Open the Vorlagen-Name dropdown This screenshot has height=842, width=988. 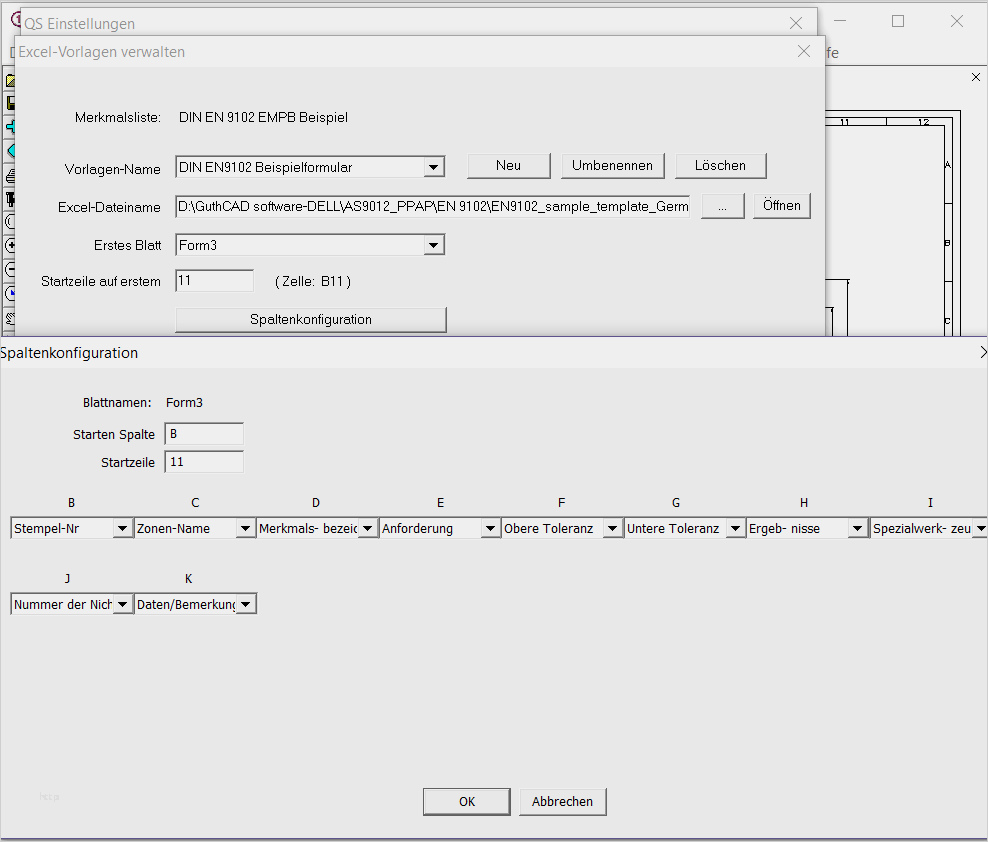pos(433,167)
